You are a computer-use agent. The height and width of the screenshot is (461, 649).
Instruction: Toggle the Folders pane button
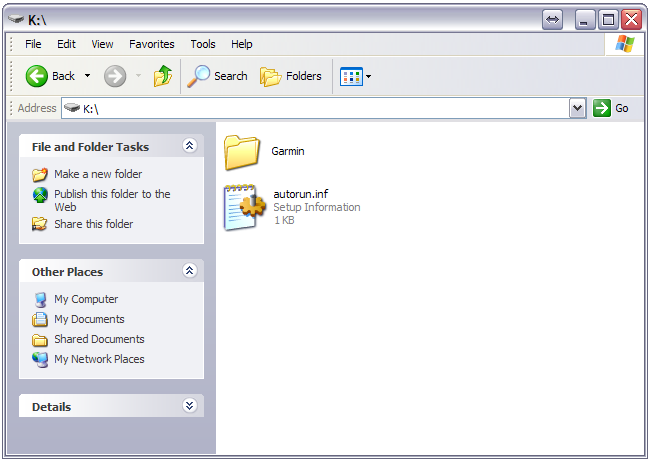[291, 76]
